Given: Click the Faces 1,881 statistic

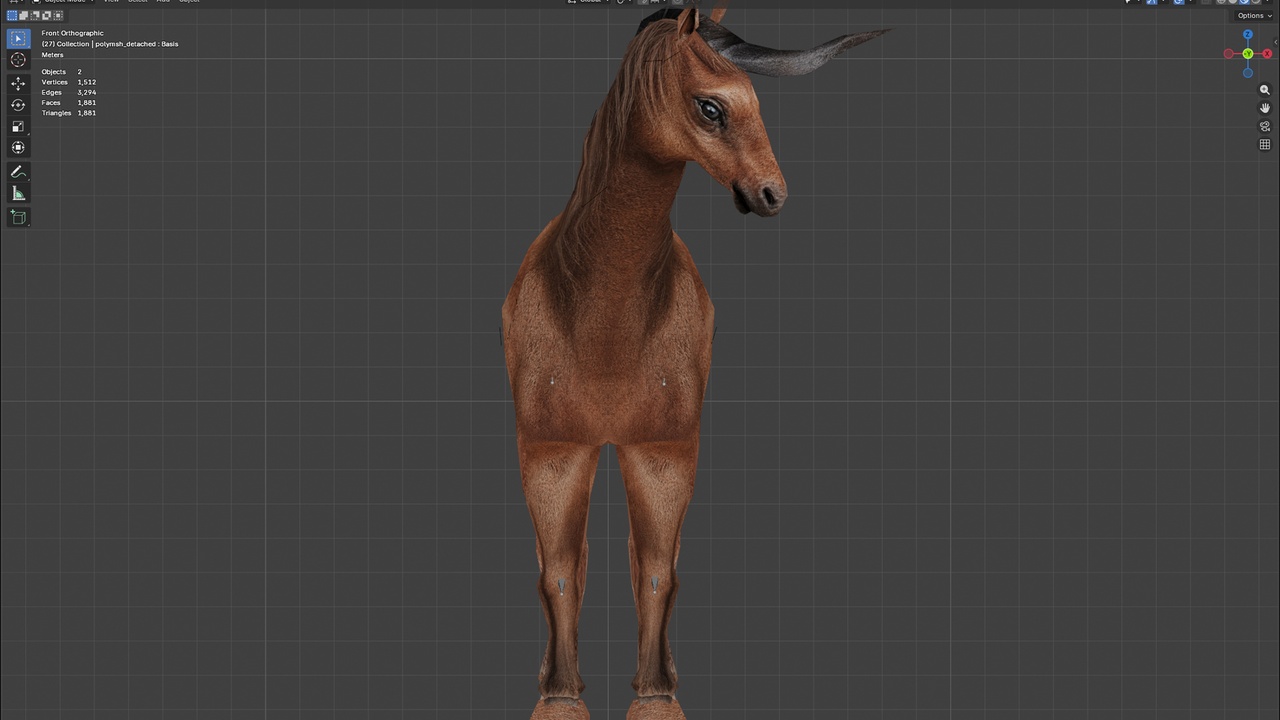Looking at the screenshot, I should click(69, 103).
